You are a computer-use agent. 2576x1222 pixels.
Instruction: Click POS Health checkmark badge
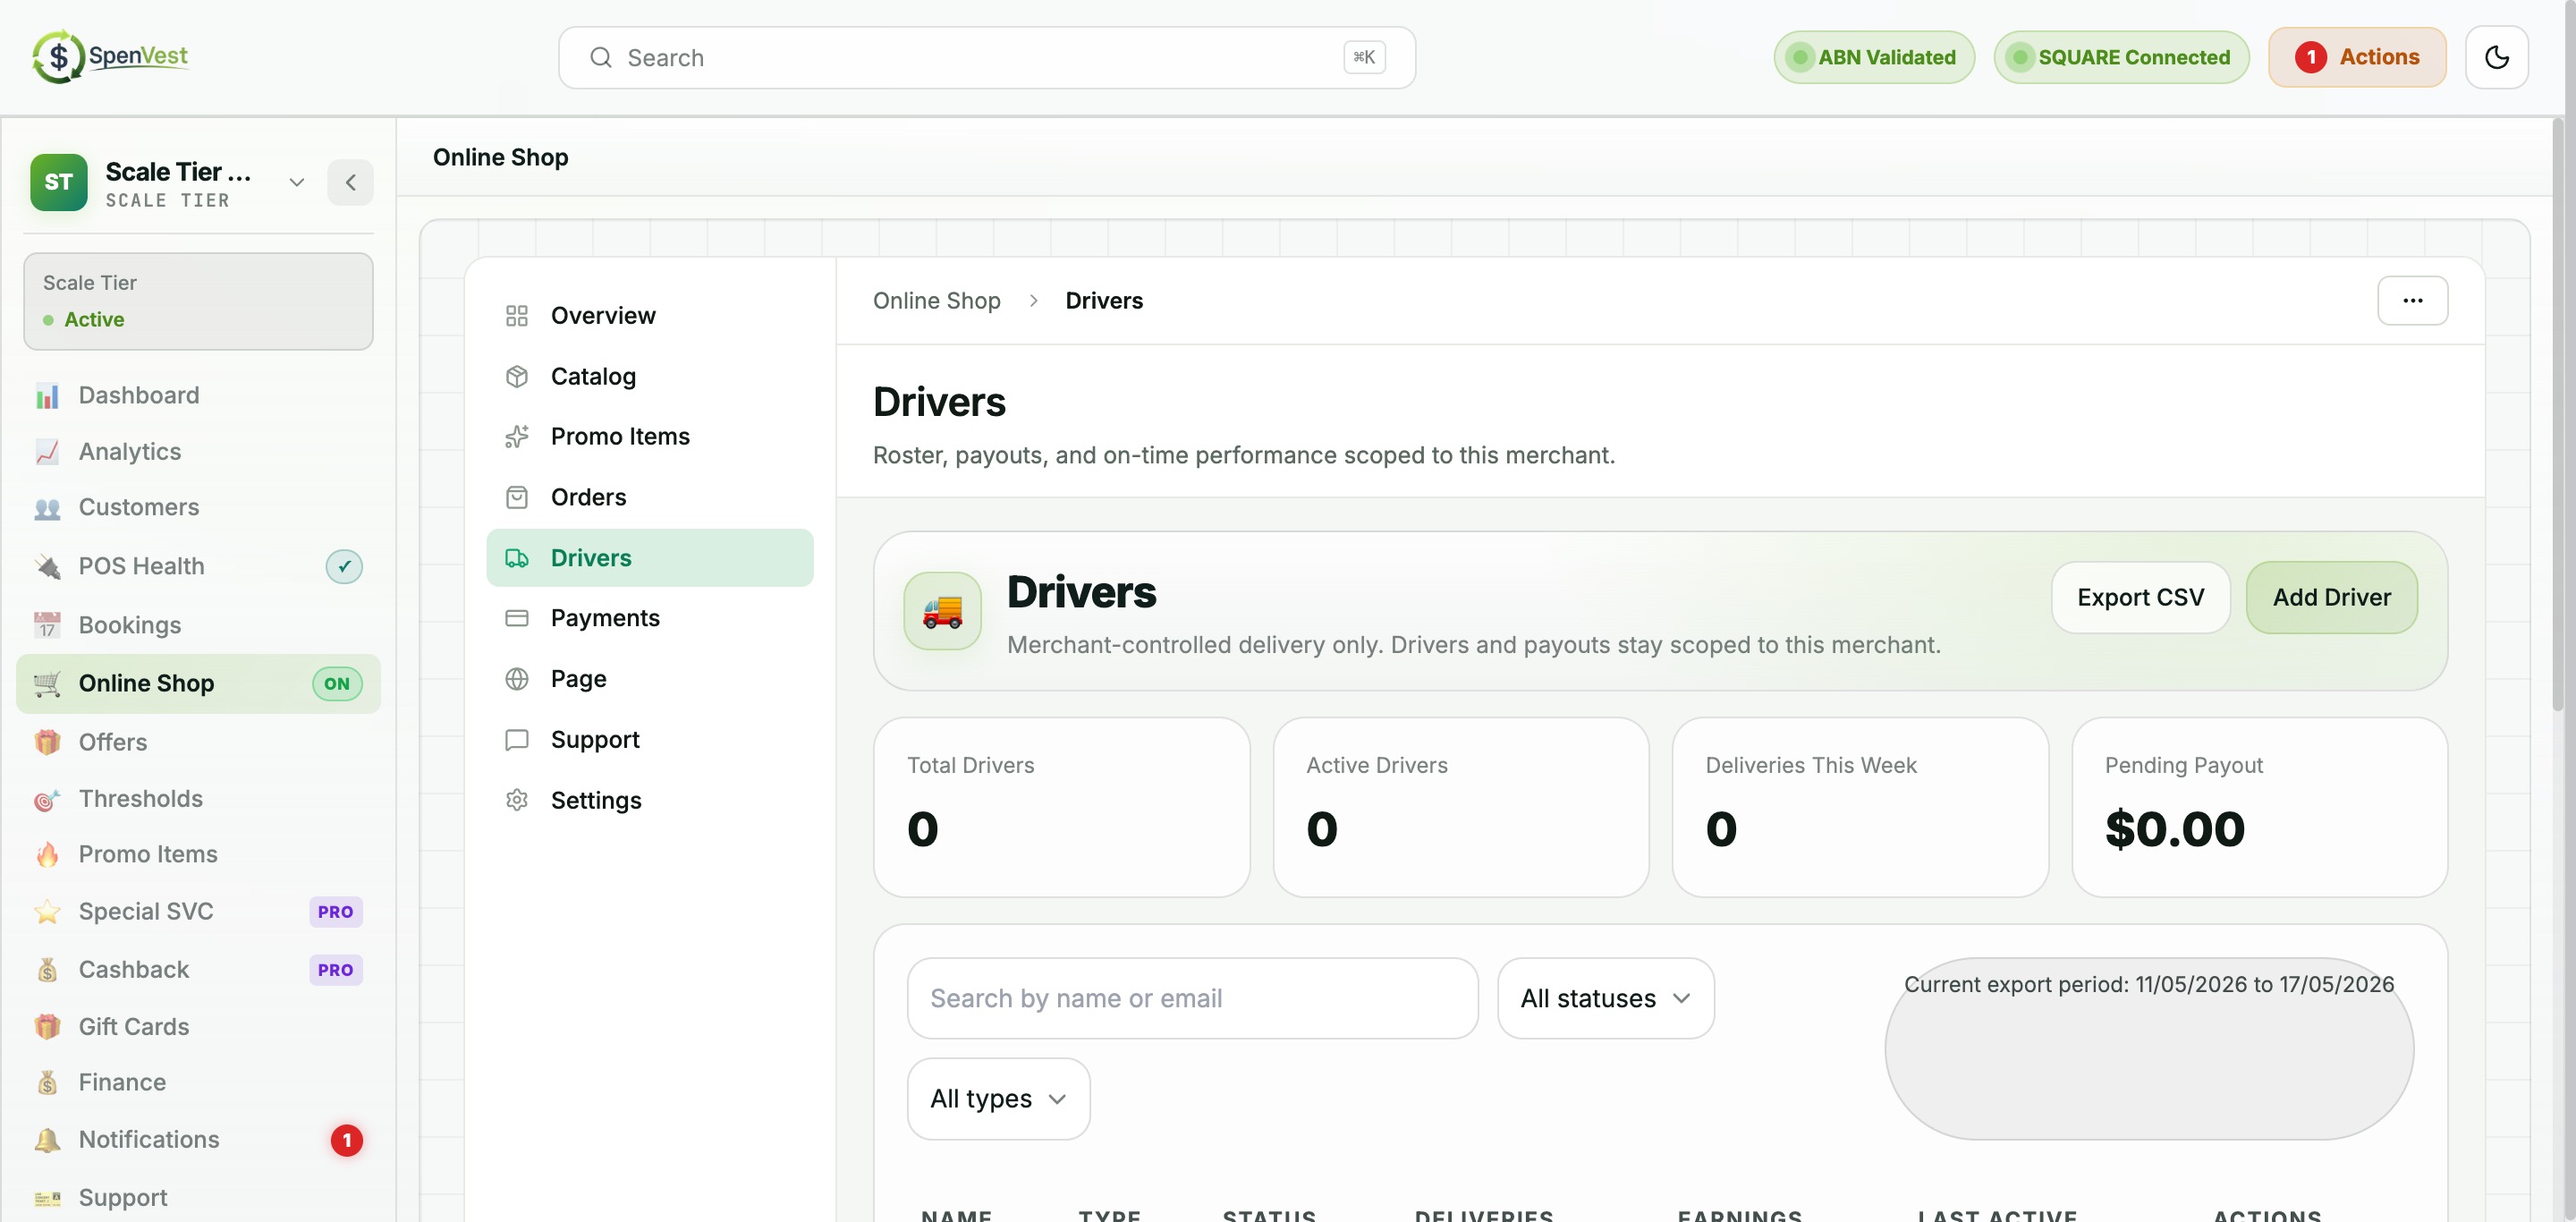[343, 566]
